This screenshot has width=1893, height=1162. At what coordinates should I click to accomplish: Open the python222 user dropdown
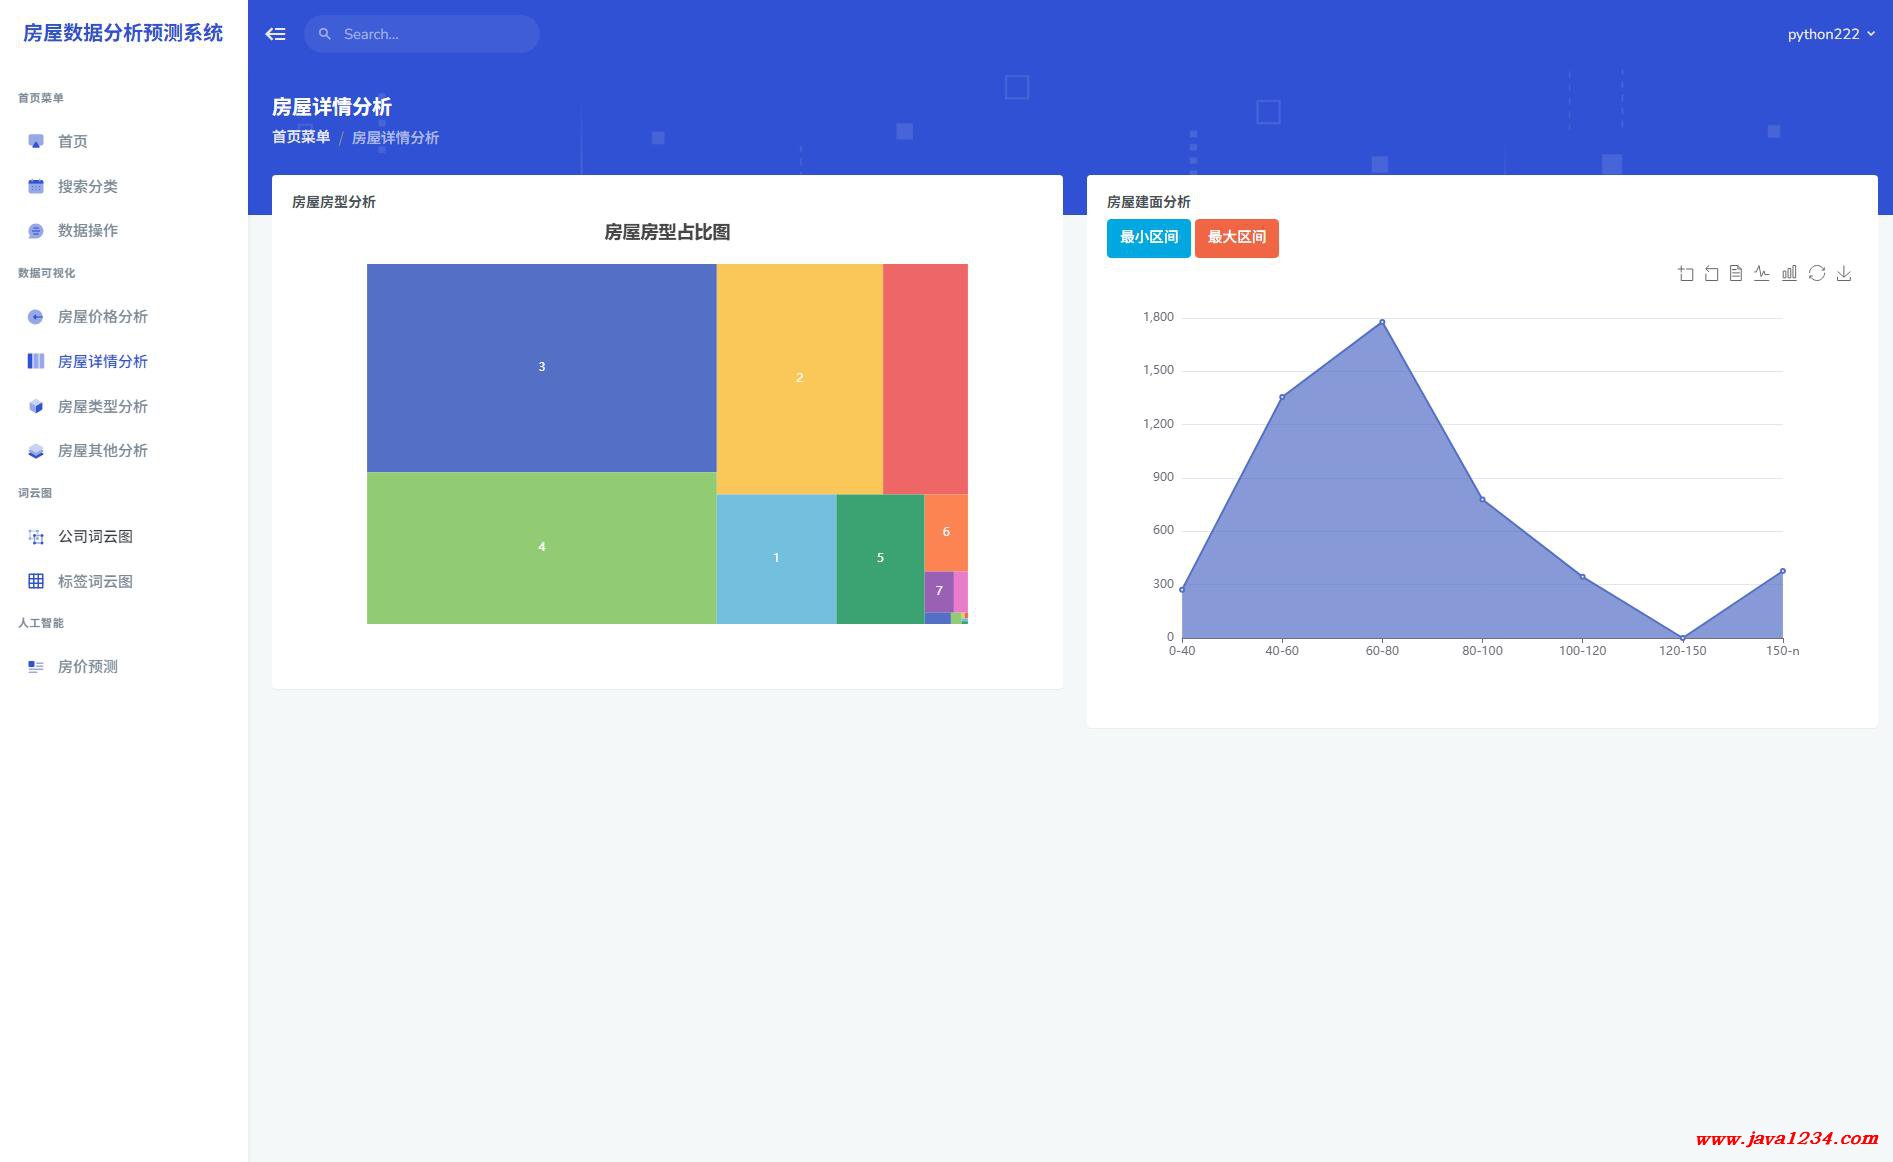[1830, 34]
